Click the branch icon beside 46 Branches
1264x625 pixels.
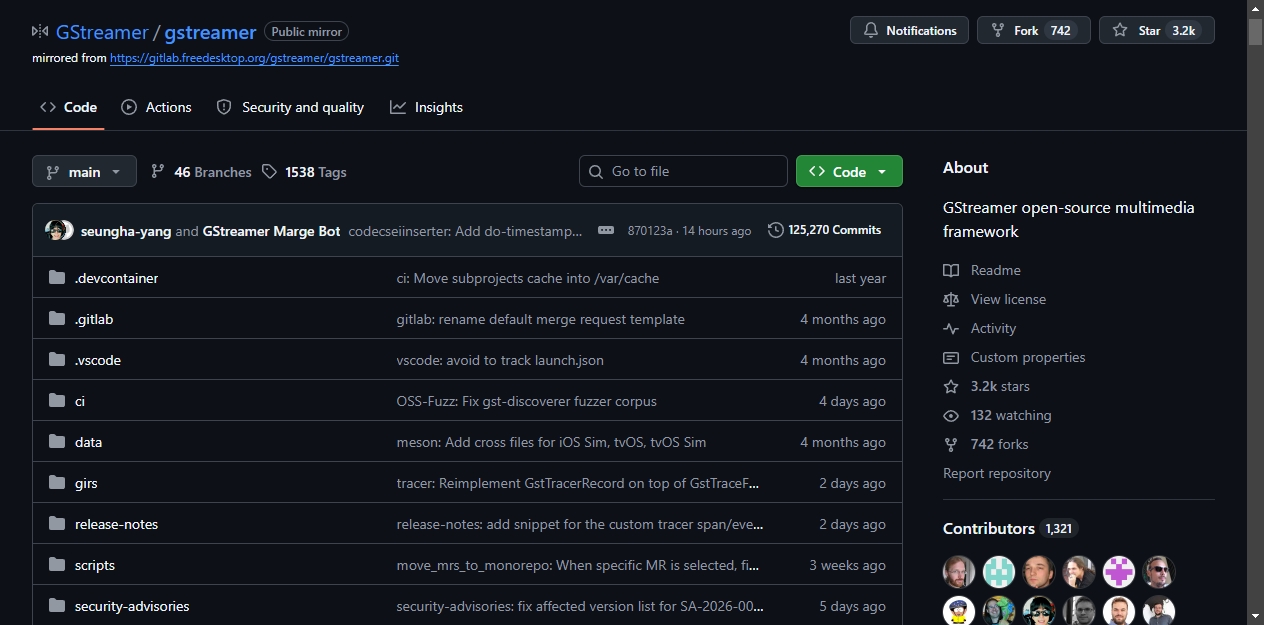click(x=158, y=171)
